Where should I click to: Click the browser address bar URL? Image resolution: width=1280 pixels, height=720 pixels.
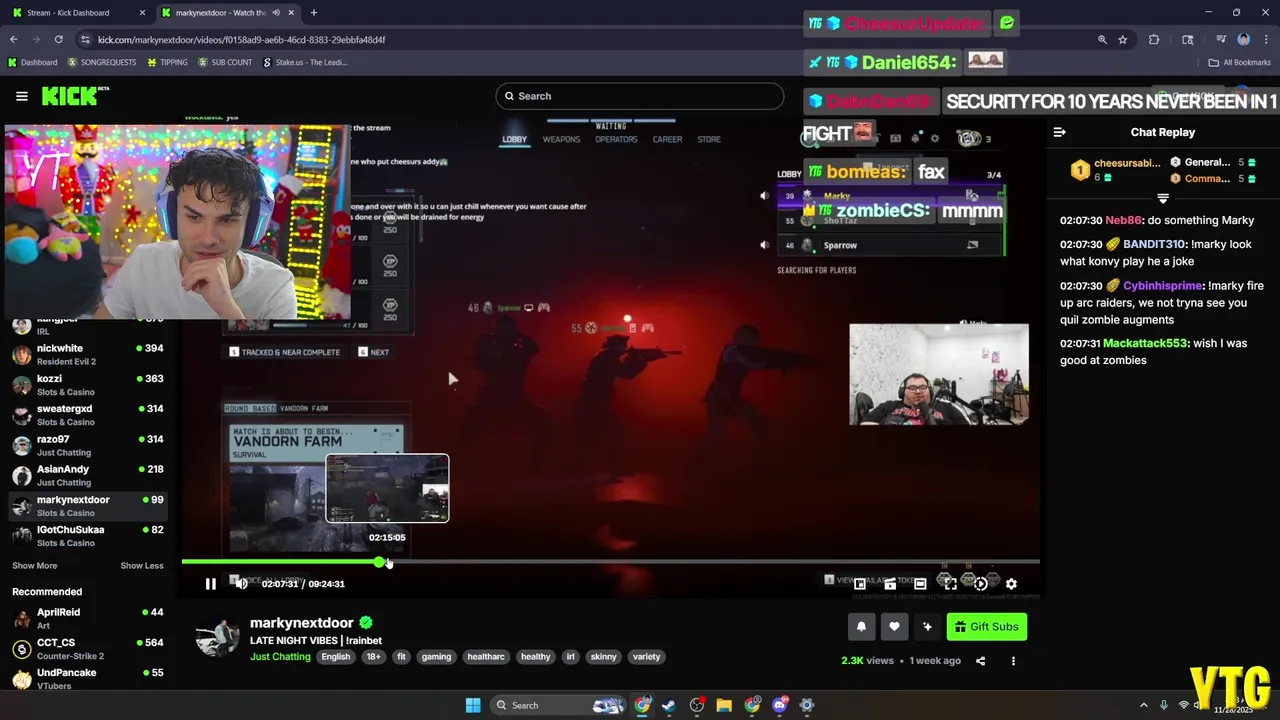pos(242,40)
